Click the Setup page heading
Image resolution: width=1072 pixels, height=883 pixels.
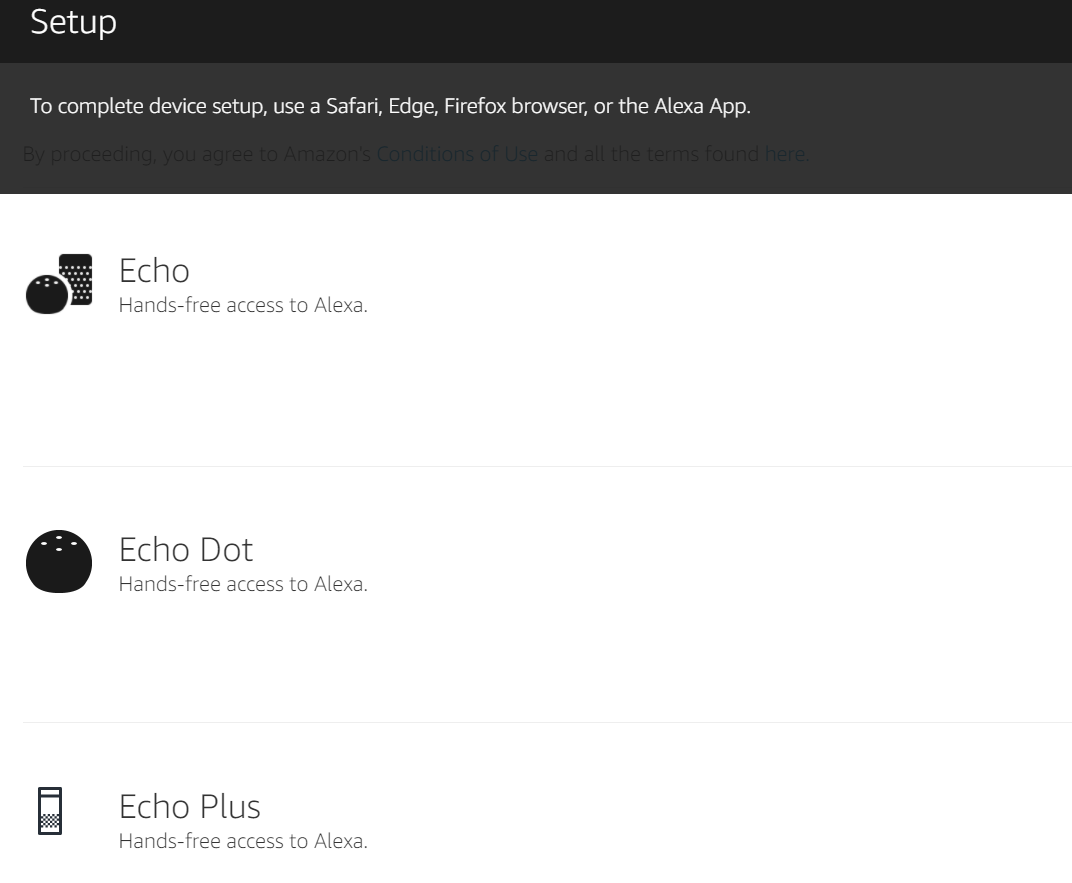click(73, 22)
